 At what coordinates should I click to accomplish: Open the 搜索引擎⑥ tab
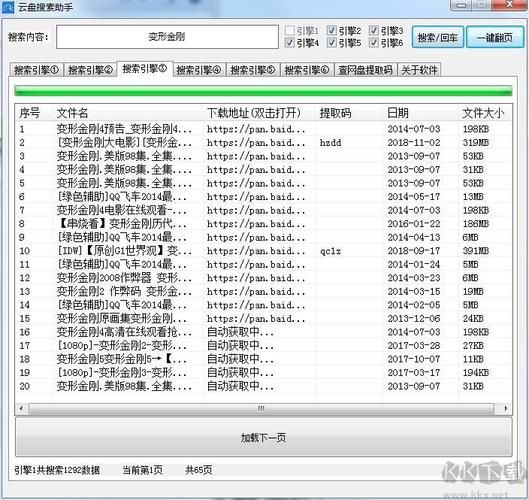[x=307, y=70]
